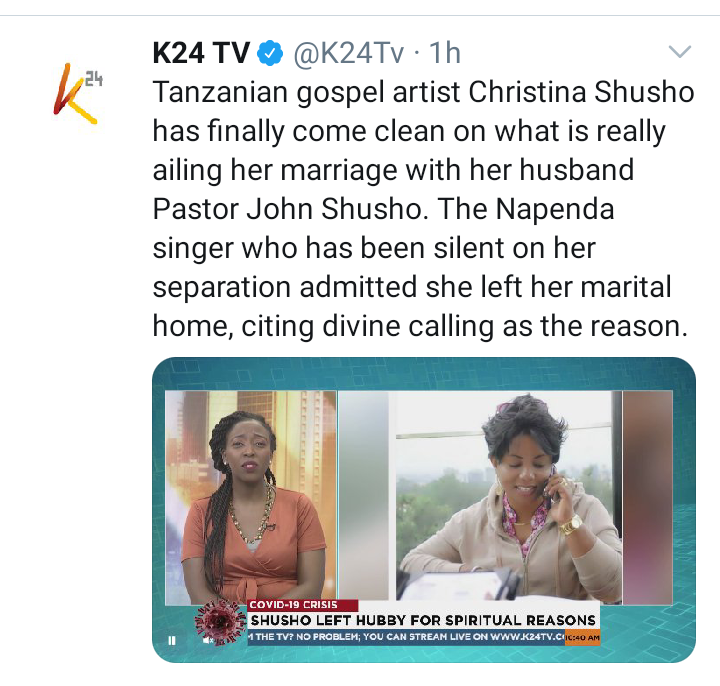Click the teal video frame top border
Screen dimensions: 720x686
click(x=423, y=374)
